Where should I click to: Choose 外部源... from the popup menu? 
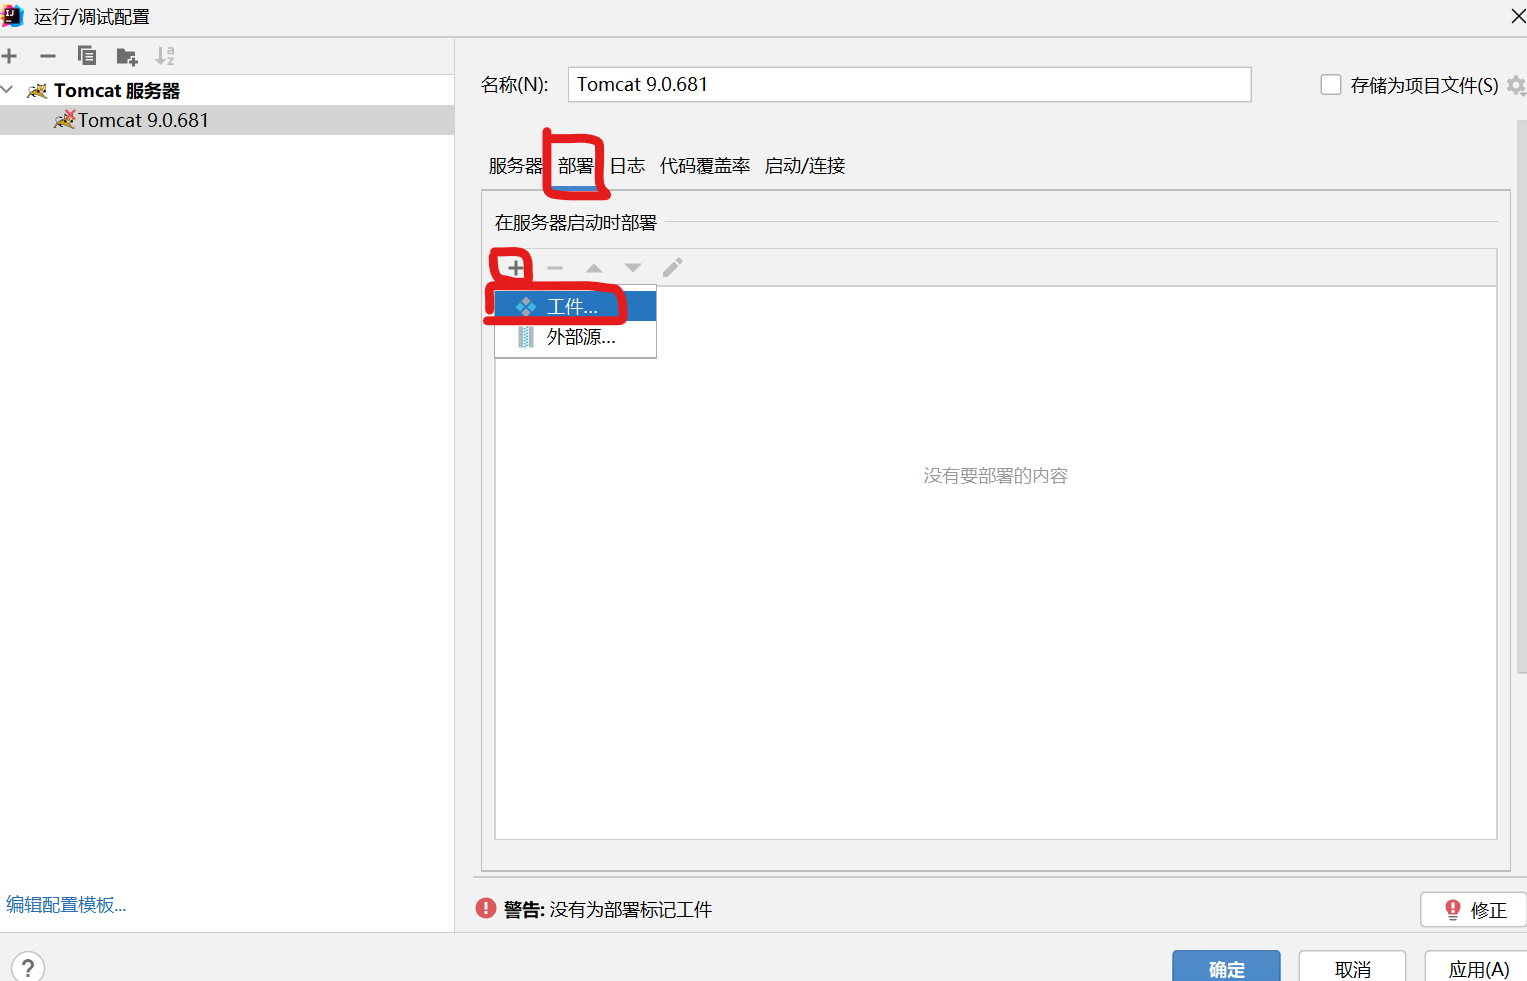[x=575, y=337]
